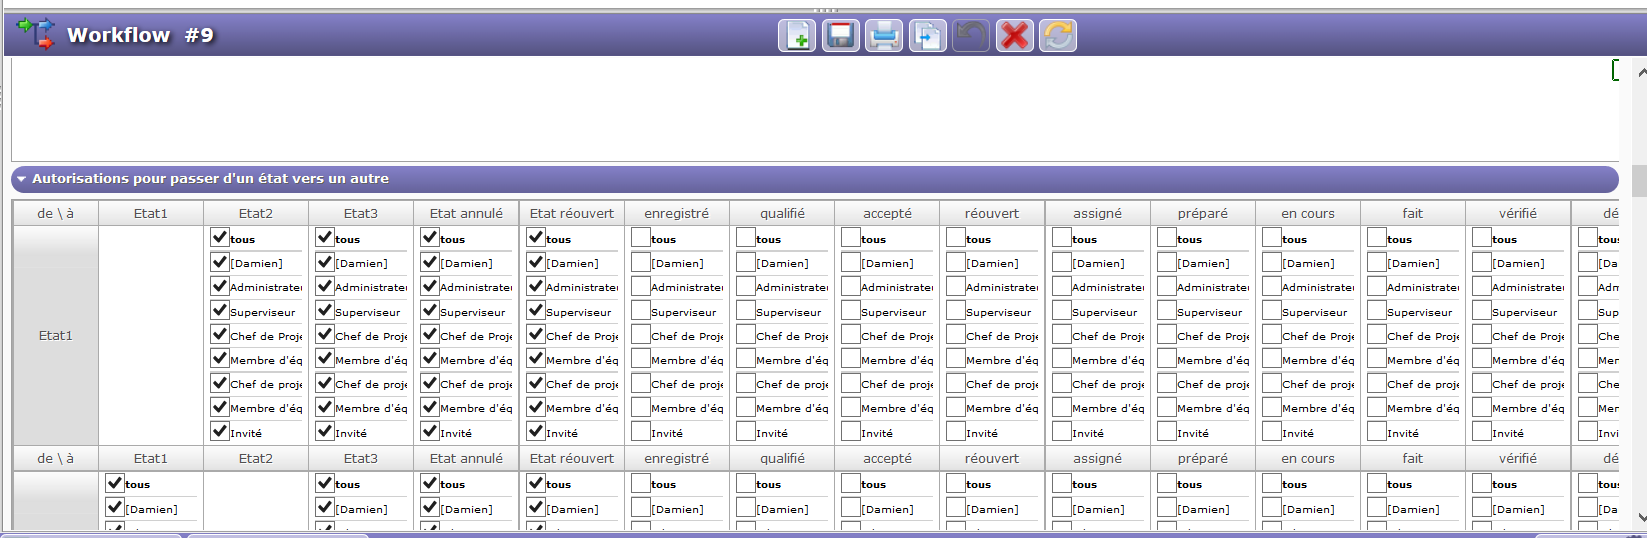Click 'fait' header in the second header row

coord(1413,458)
